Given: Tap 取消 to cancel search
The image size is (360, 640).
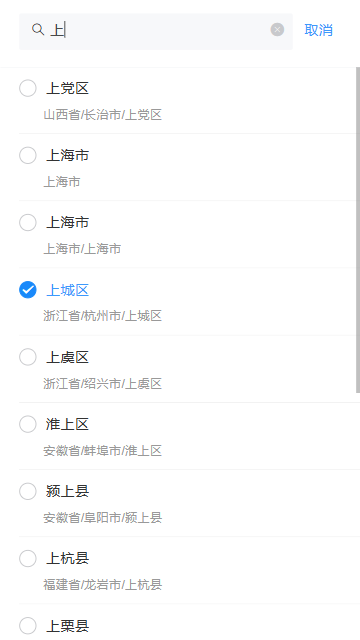Looking at the screenshot, I should point(318,30).
